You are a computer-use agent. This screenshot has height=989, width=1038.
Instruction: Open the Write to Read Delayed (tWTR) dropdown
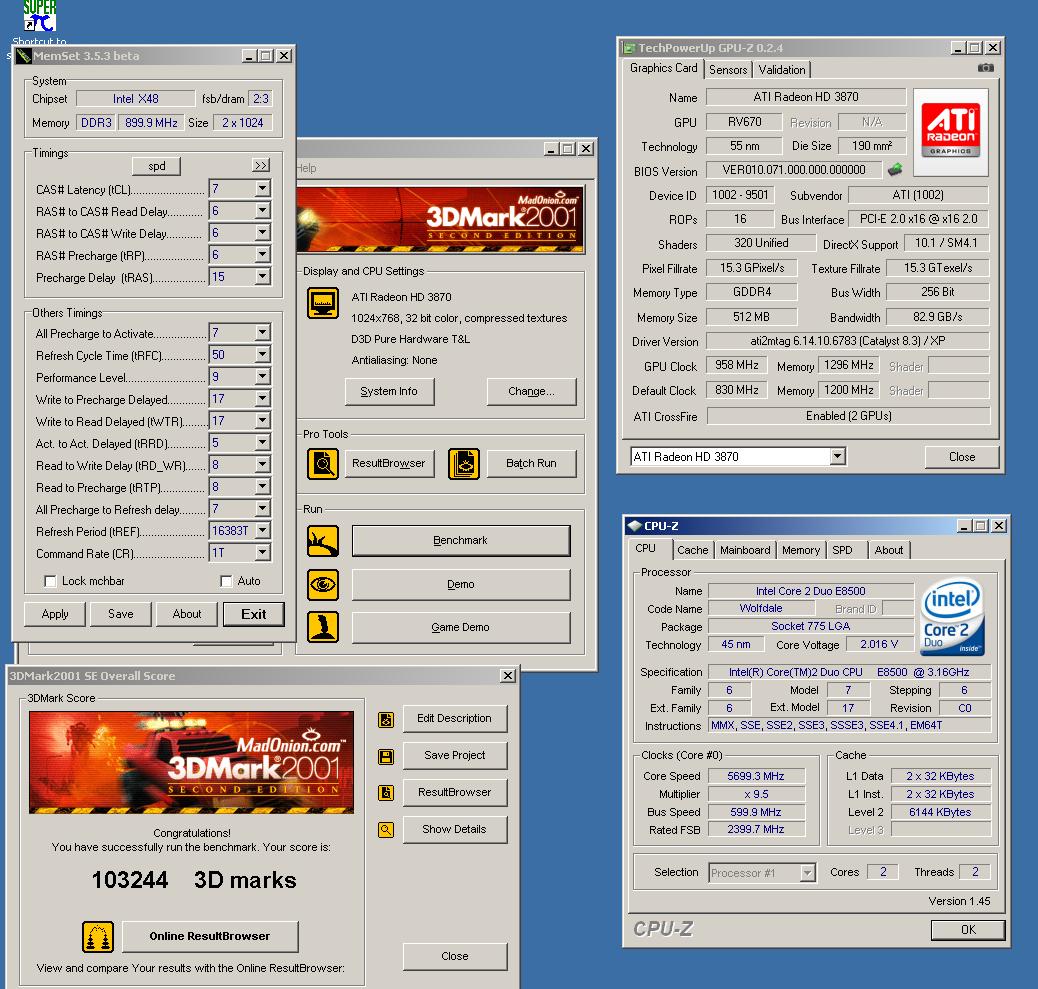tap(263, 421)
